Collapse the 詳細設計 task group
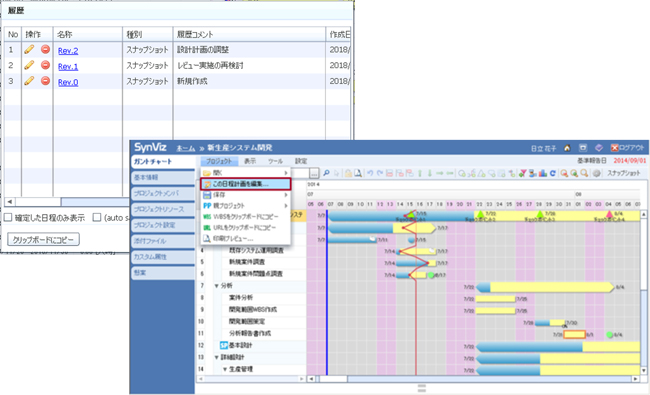Image resolution: width=650 pixels, height=395 pixels. pyautogui.click(x=216, y=357)
